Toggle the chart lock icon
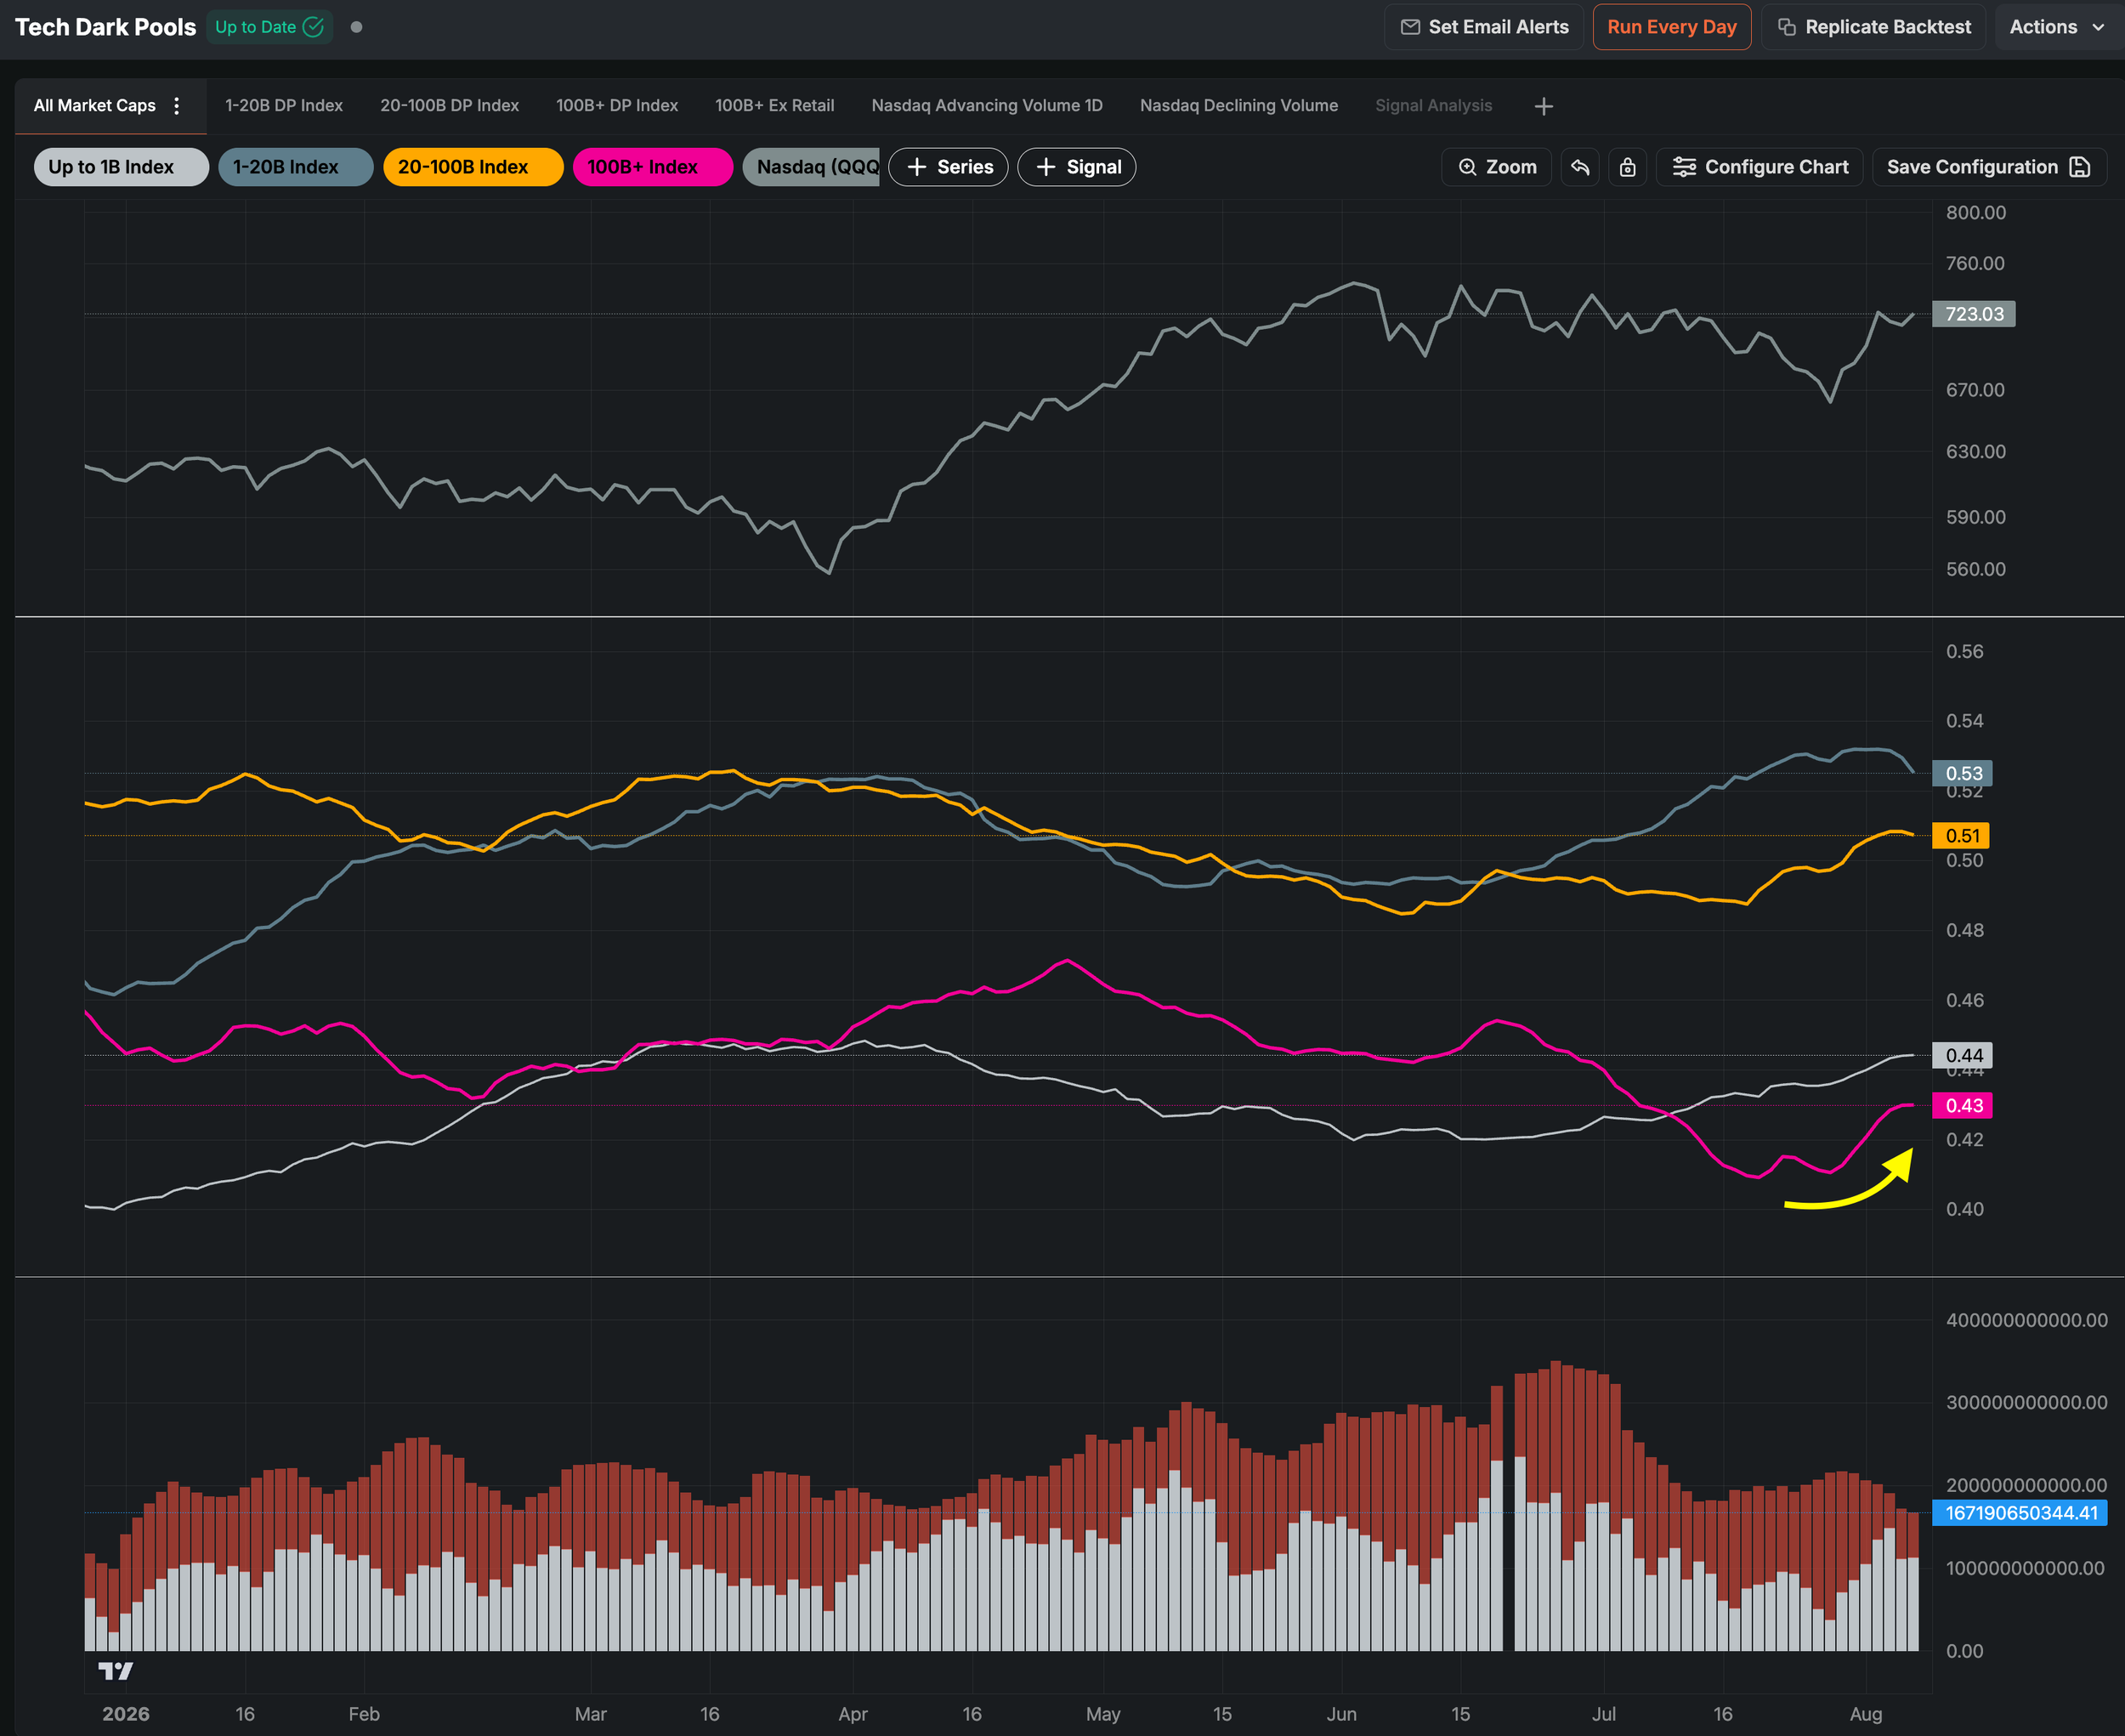Screen dimensions: 2125x1736 pyautogui.click(x=1628, y=167)
